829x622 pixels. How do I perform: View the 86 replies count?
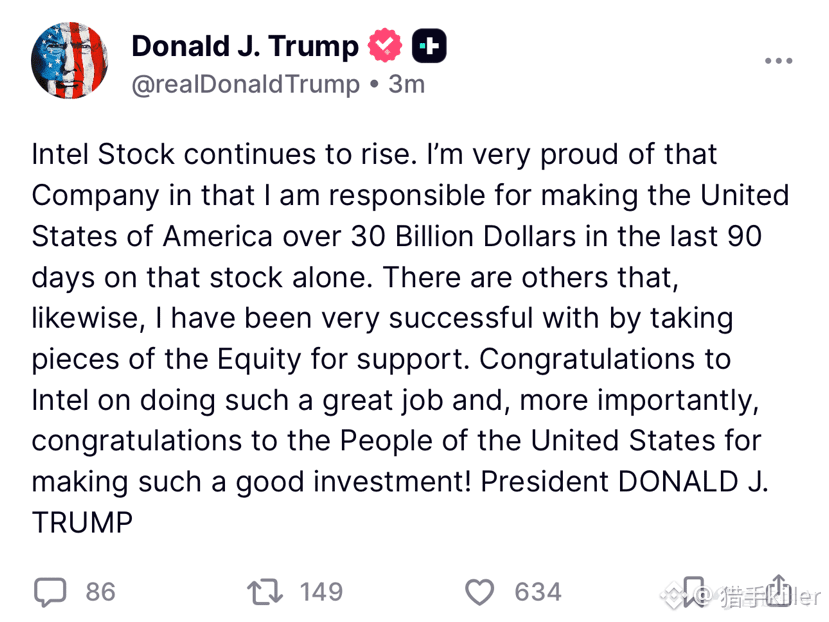pos(100,592)
